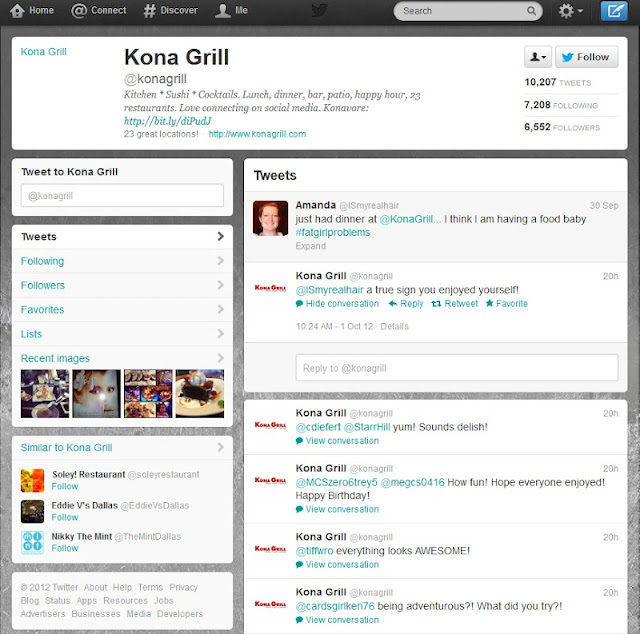Open the Discover tab
Viewport: 640px width, 634px height.
171,11
